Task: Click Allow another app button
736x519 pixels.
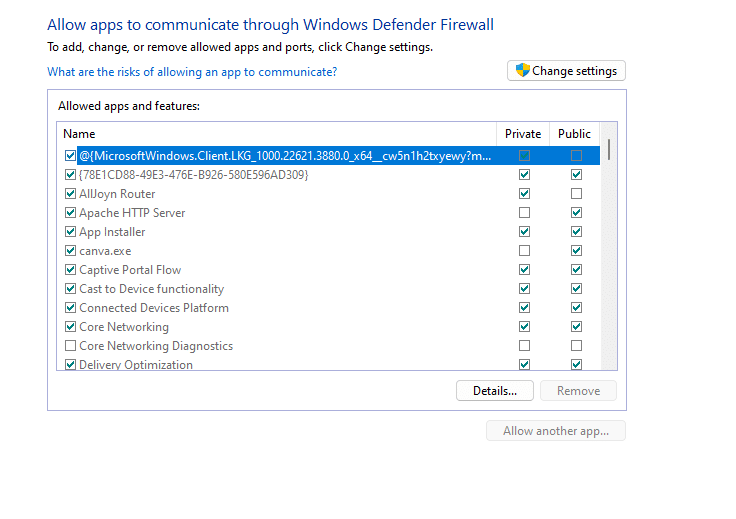Action: point(556,431)
